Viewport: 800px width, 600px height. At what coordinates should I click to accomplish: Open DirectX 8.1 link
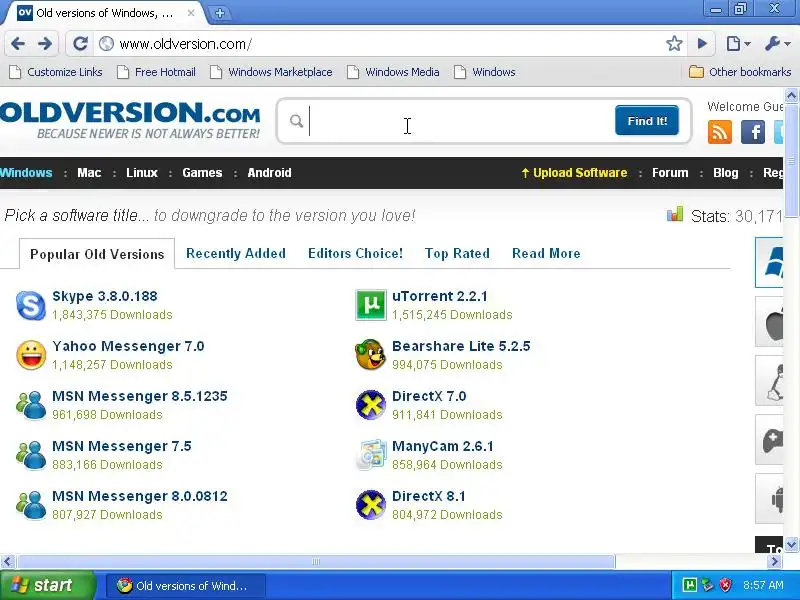click(x=429, y=496)
